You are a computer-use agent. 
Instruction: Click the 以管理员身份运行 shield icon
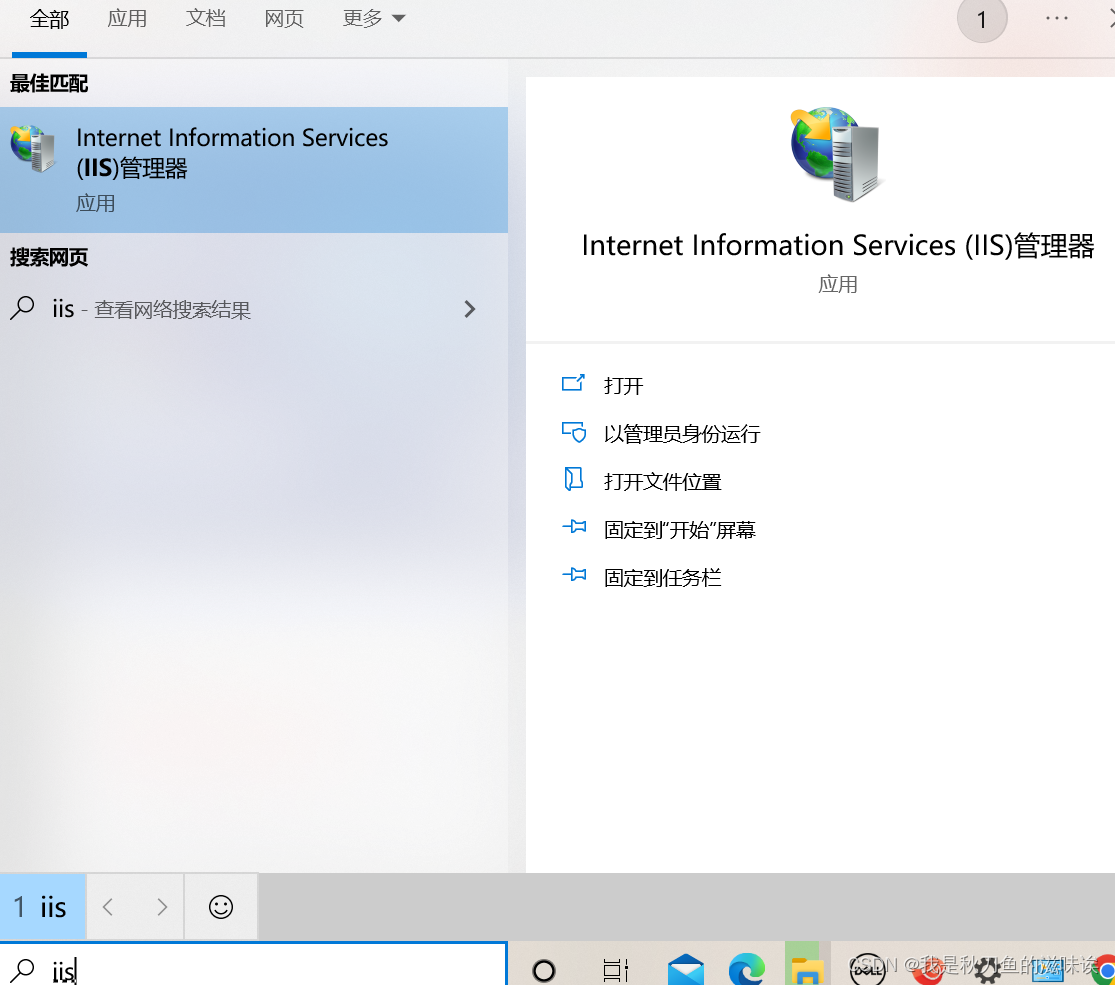[x=573, y=432]
